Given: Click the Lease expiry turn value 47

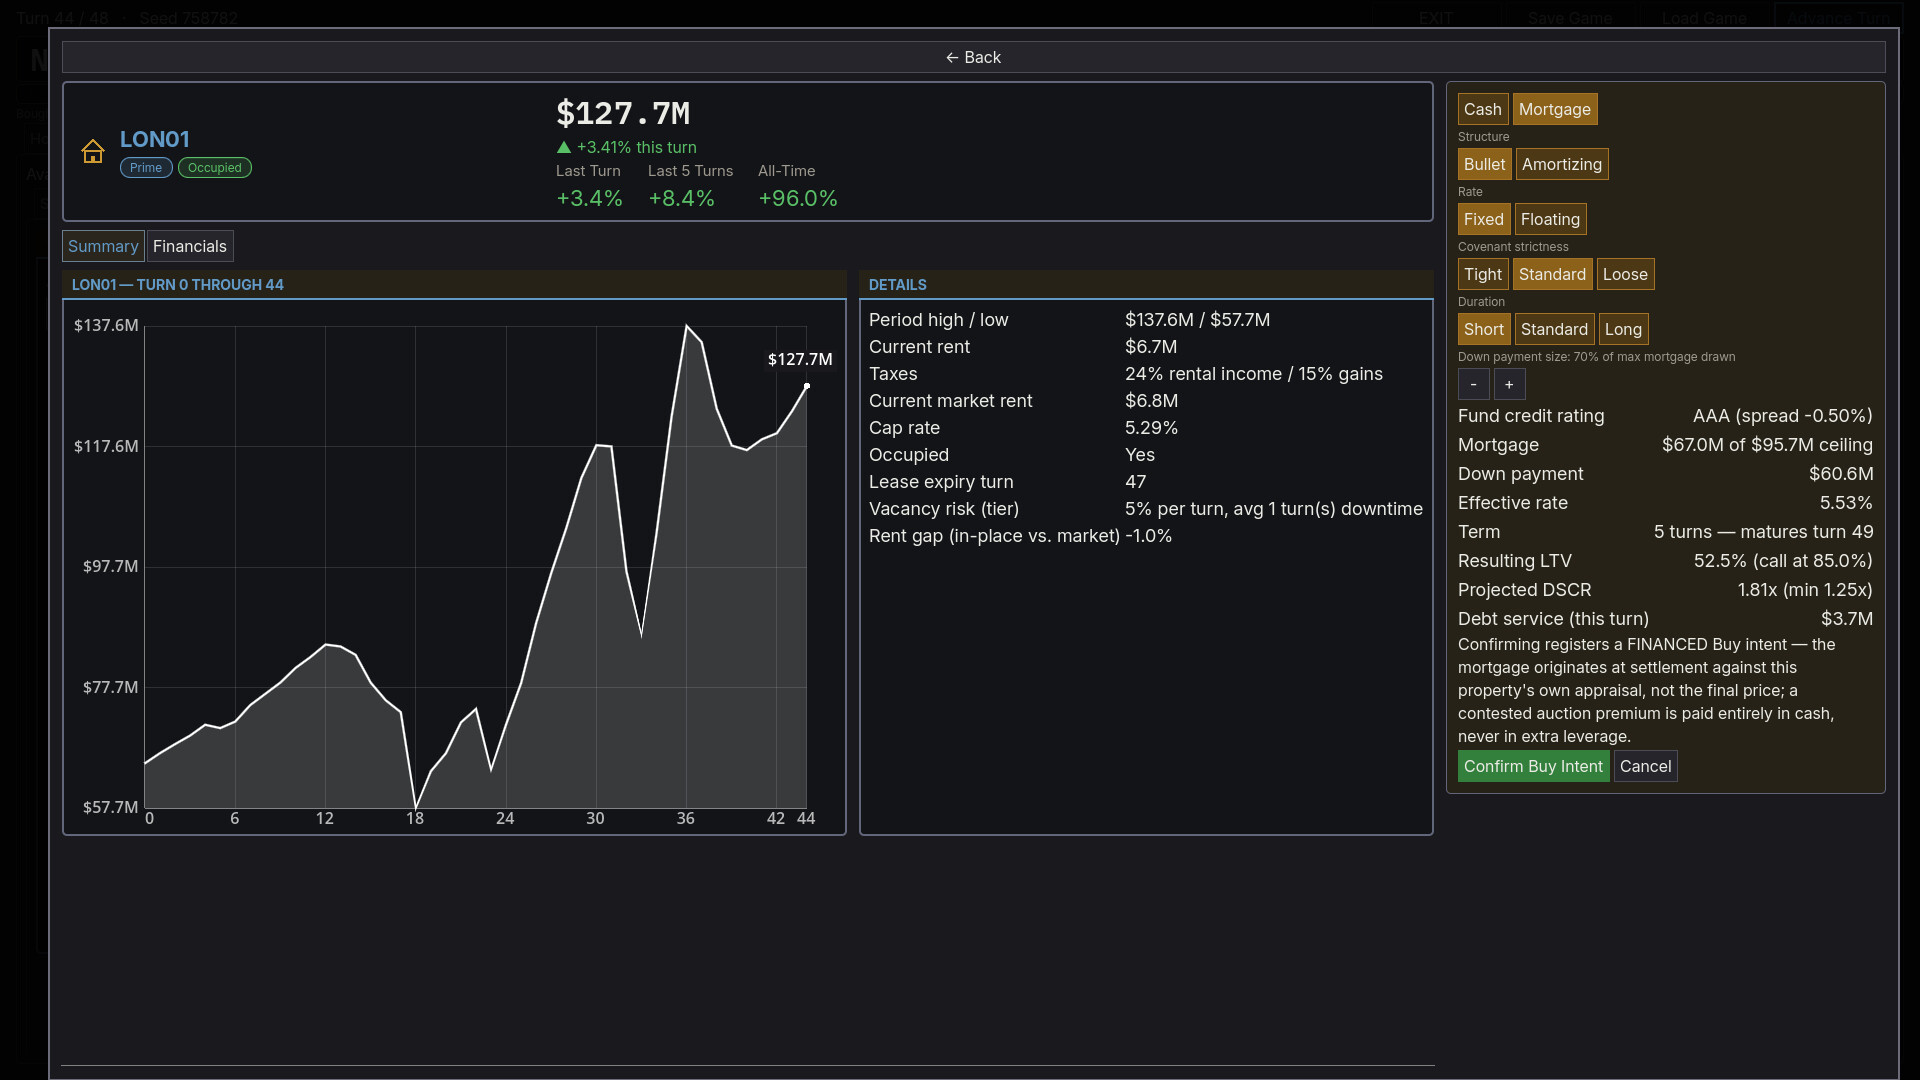Looking at the screenshot, I should [1135, 482].
